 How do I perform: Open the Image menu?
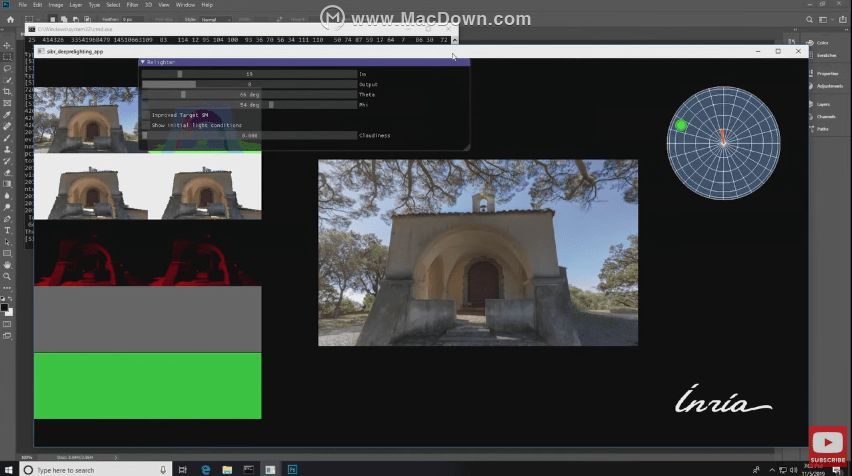pos(56,5)
